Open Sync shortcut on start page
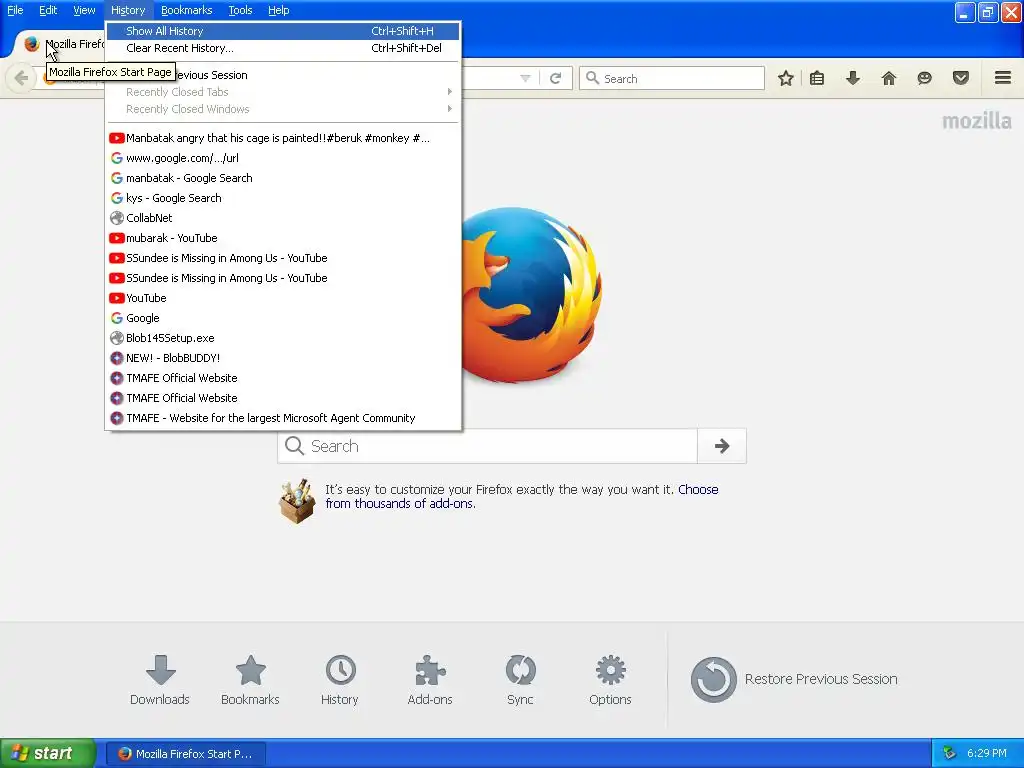Screen dimensions: 1024x768 (x=520, y=680)
